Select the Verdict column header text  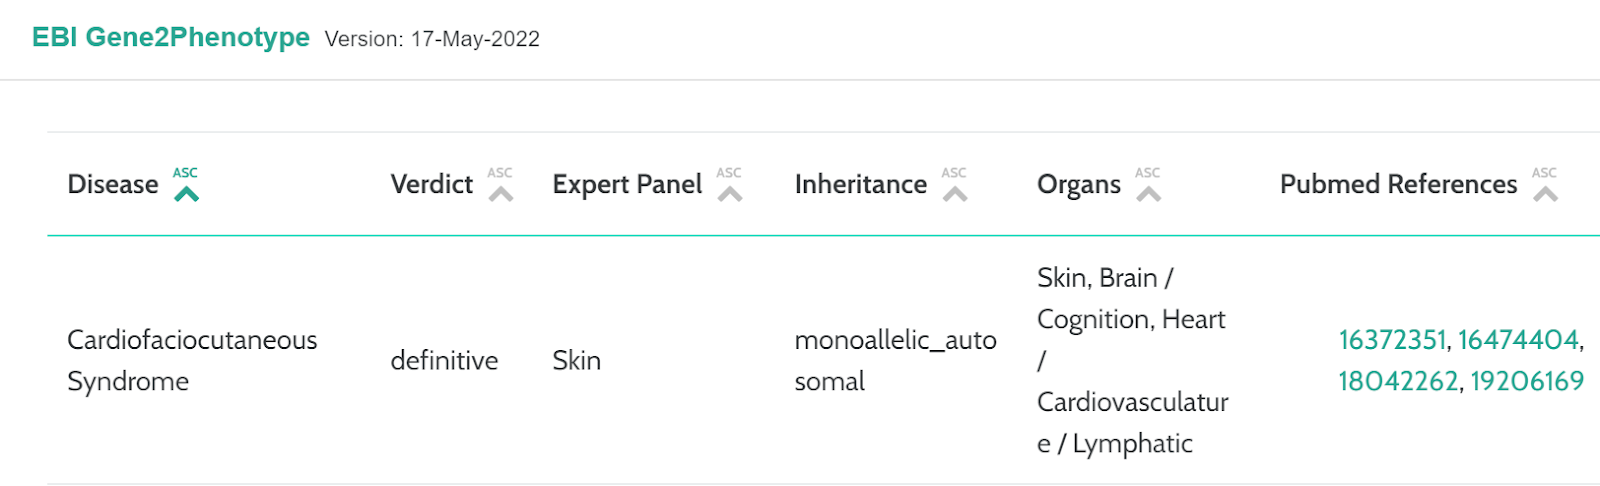(432, 185)
